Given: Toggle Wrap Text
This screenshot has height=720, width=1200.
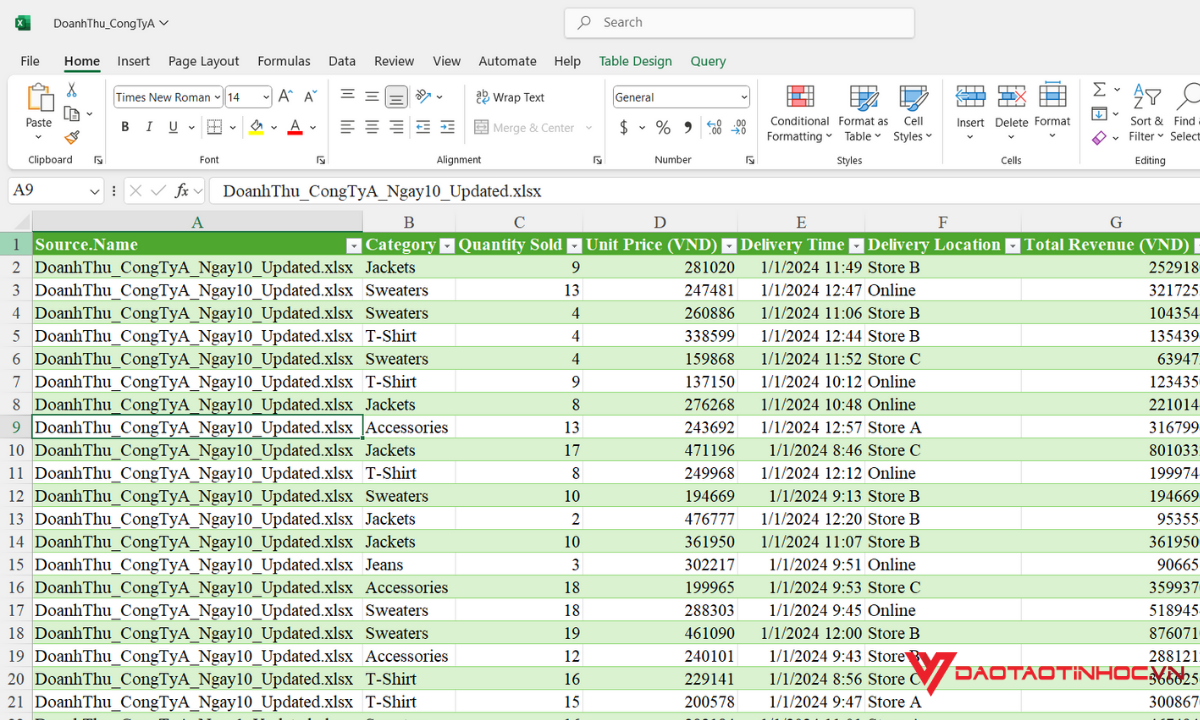Looking at the screenshot, I should click(509, 97).
